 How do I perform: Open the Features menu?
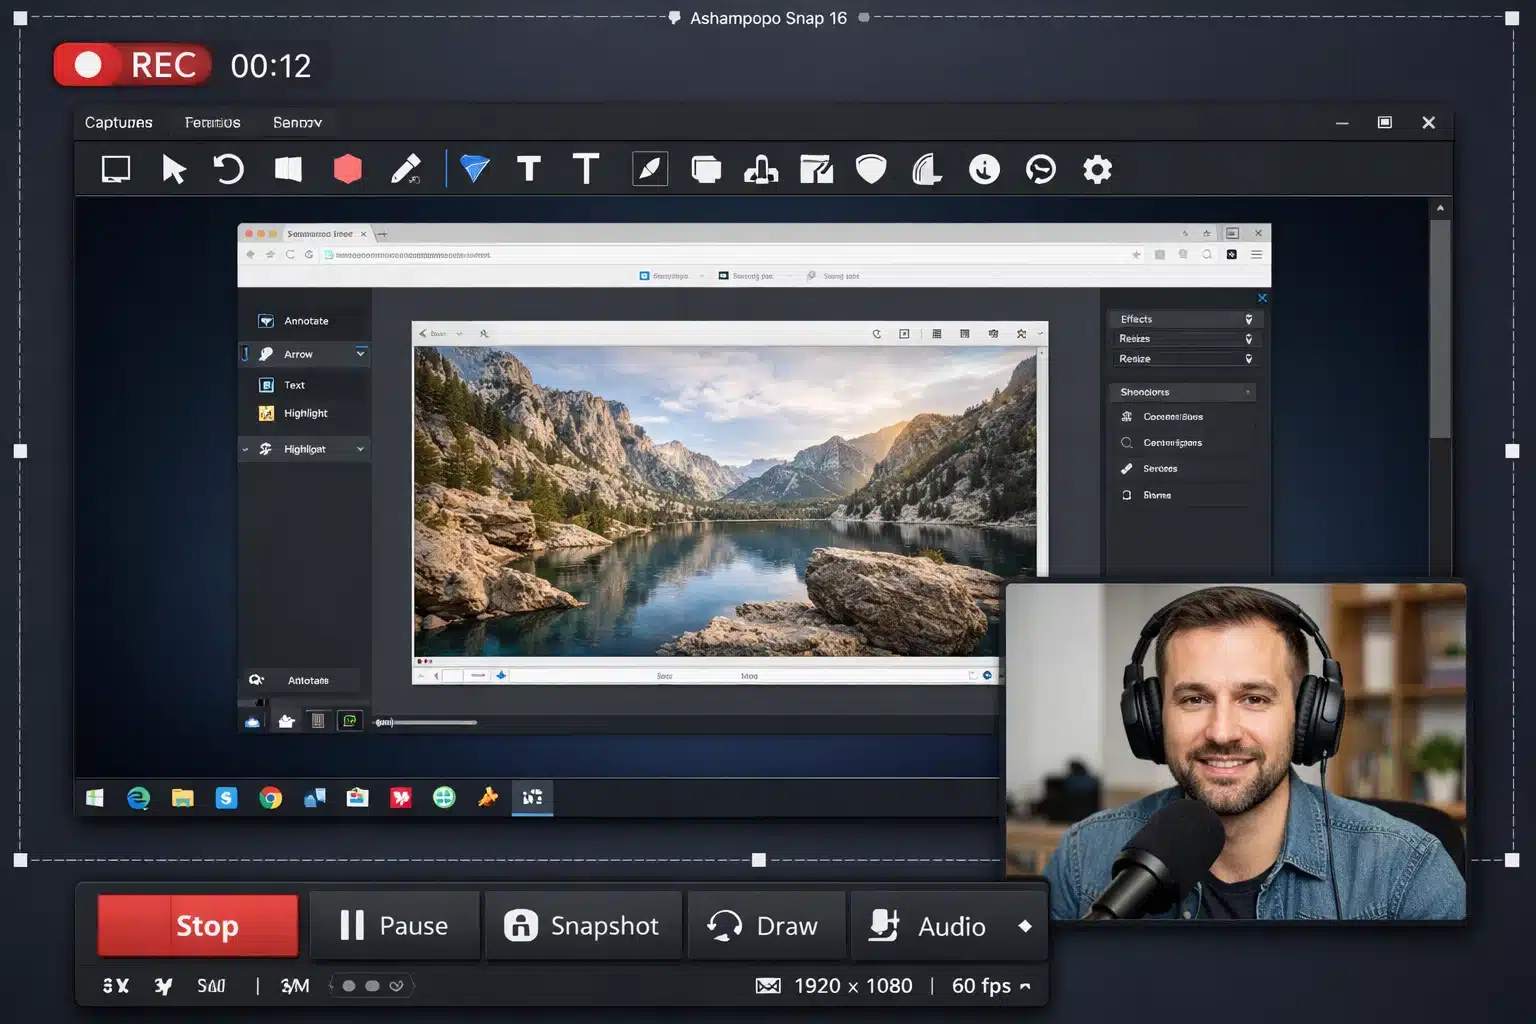point(212,122)
